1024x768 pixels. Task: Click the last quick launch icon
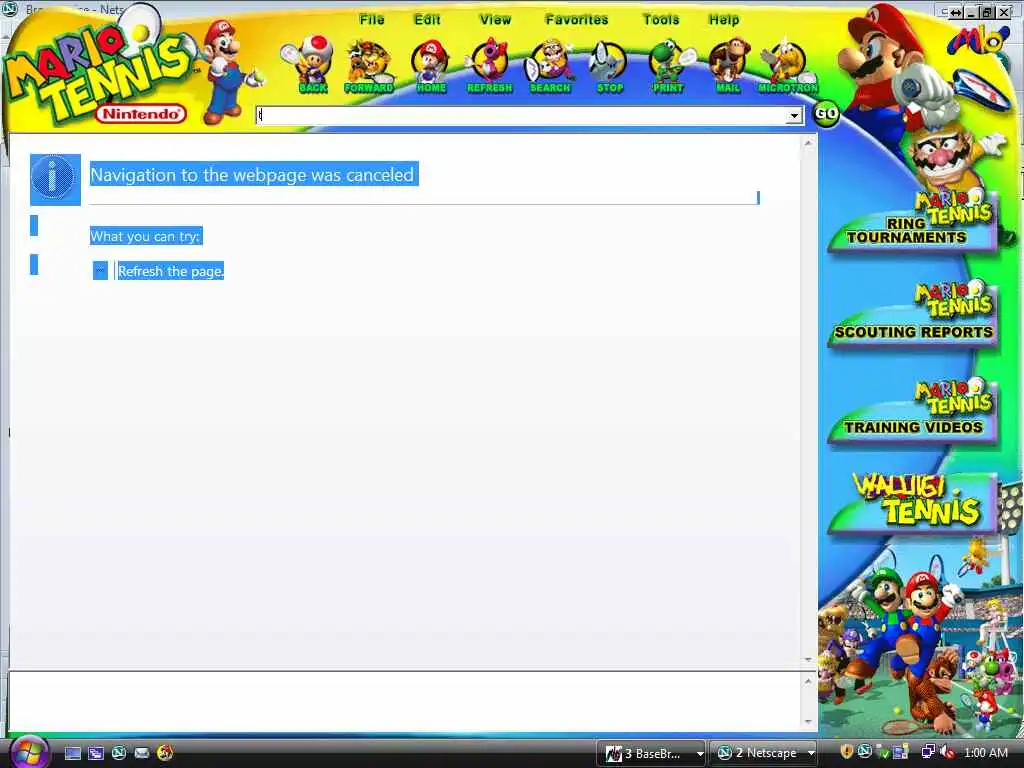[x=165, y=753]
